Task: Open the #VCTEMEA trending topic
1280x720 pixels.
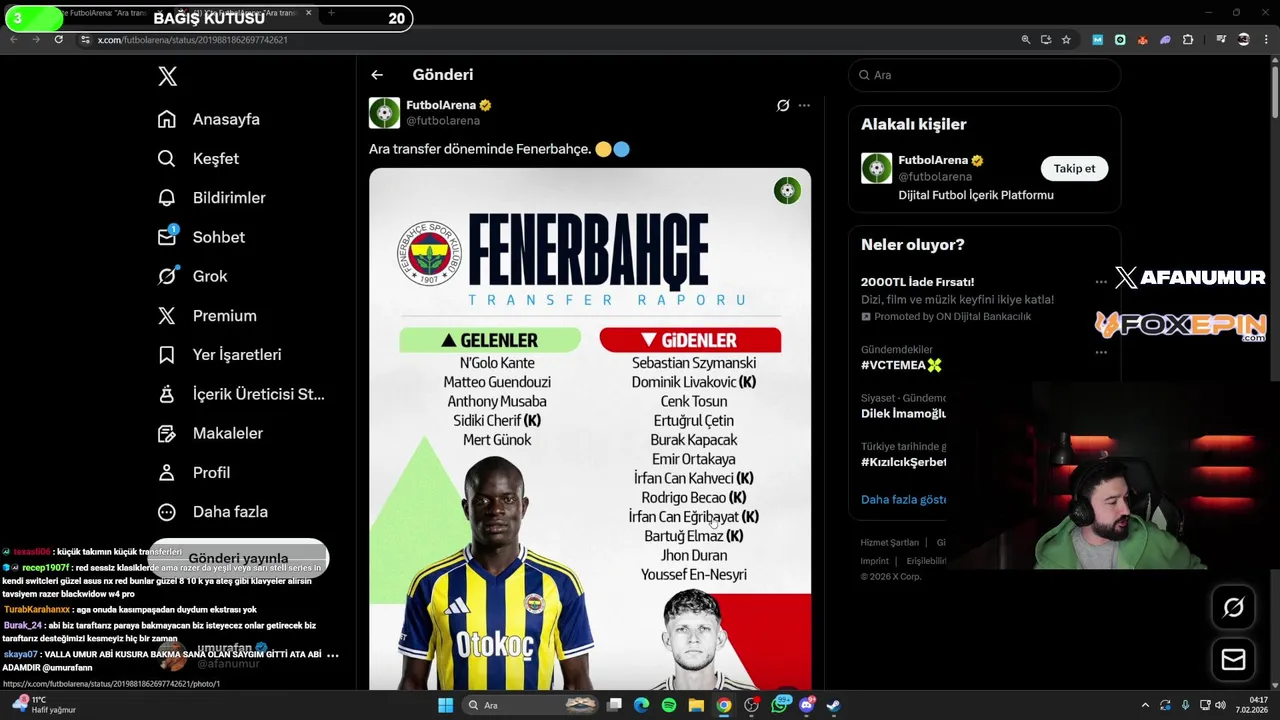Action: [x=901, y=365]
